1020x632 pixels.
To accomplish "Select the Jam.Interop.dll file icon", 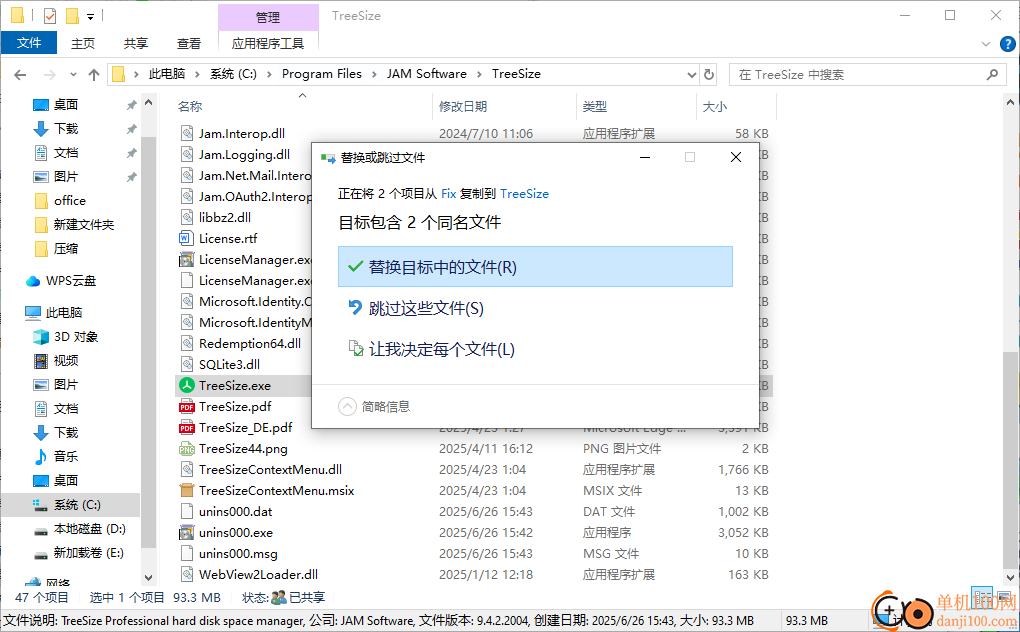I will [x=187, y=134].
